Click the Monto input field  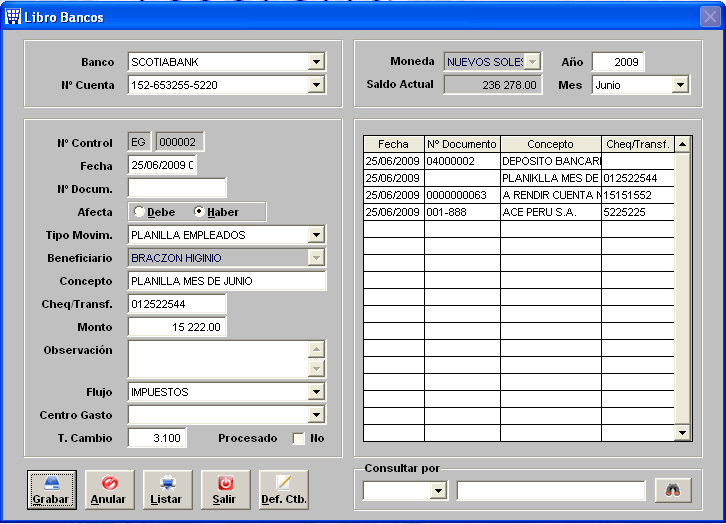177,327
